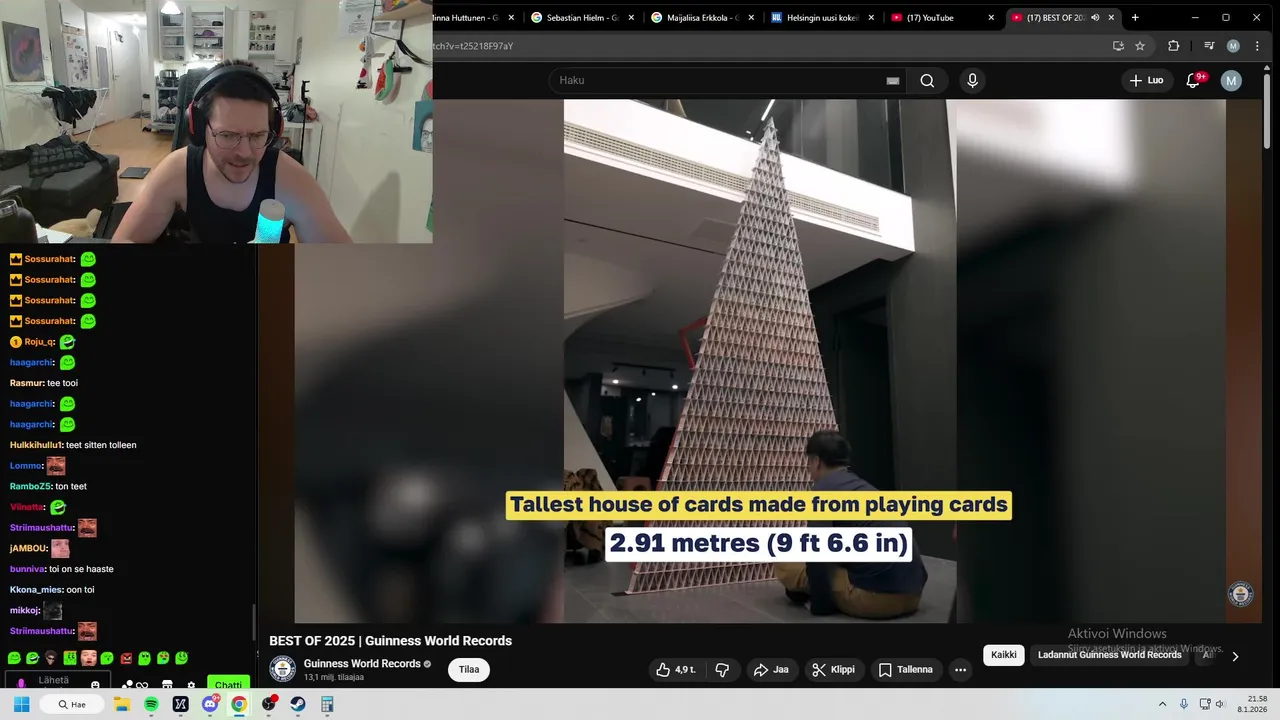1280x720 pixels.
Task: Show more filter chips with right arrow
Action: (1235, 656)
